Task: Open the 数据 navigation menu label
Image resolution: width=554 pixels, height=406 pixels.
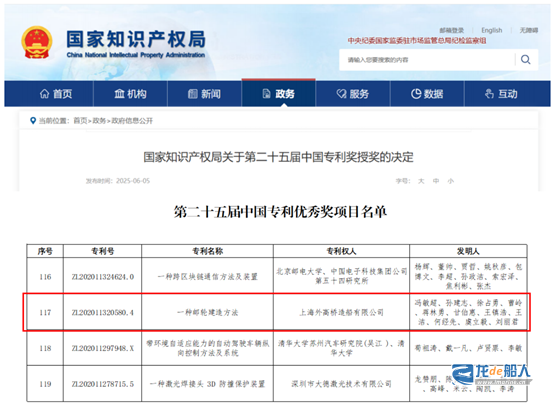Action: [x=434, y=94]
